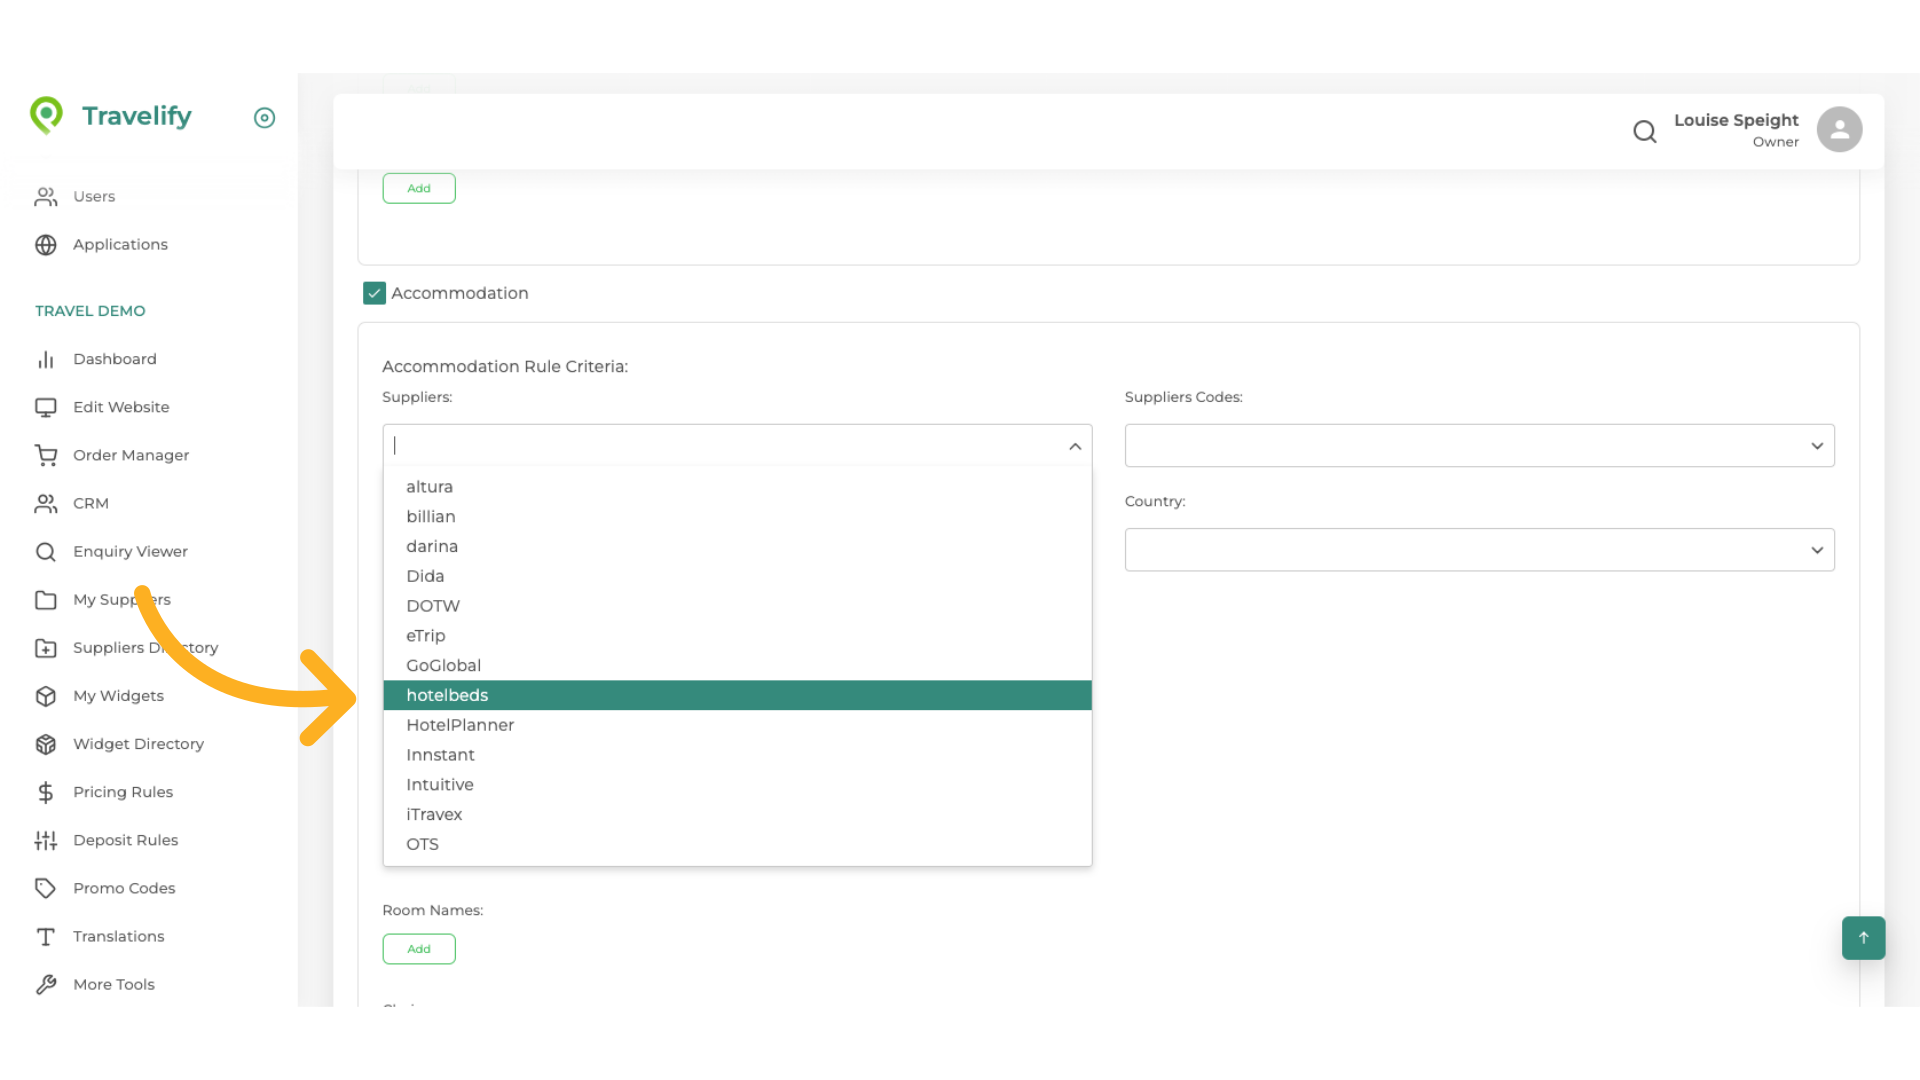Click the scroll-to-top arrow button
The image size is (1920, 1080).
(1862, 938)
